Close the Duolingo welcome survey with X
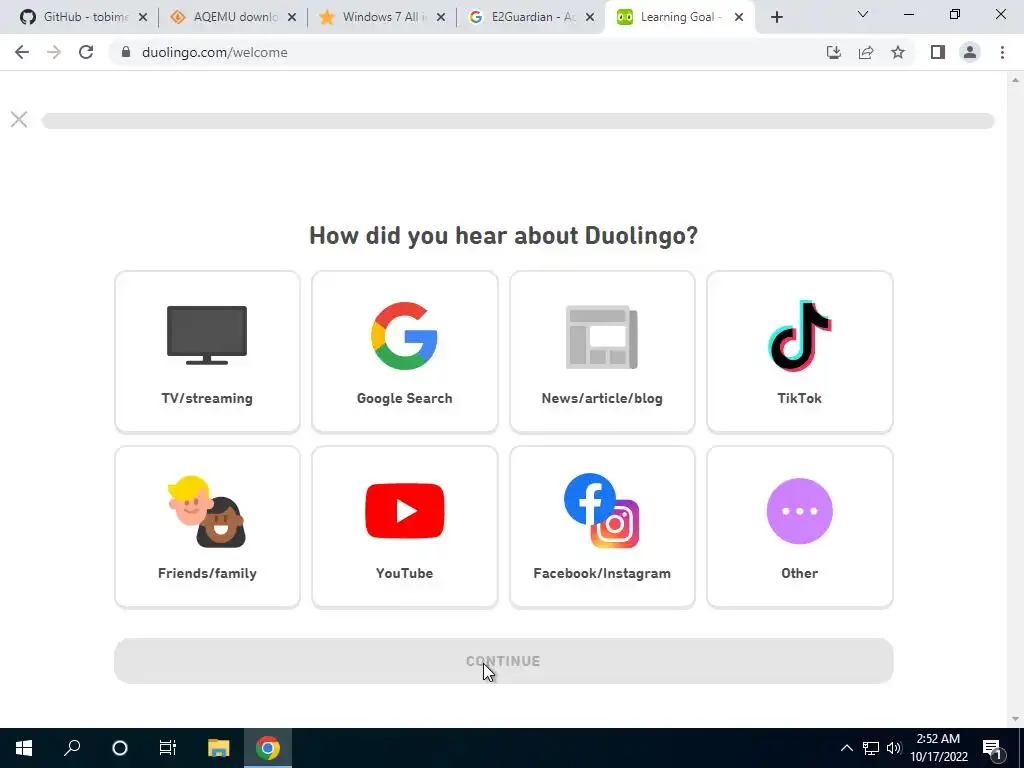Viewport: 1024px width, 768px height. pos(19,120)
